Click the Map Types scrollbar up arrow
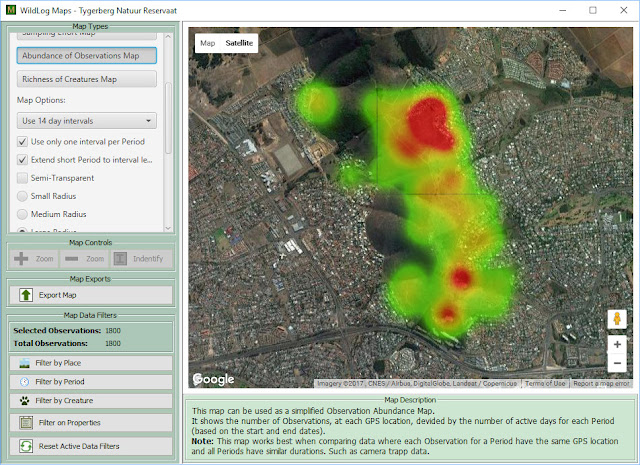The height and width of the screenshot is (465, 640). pos(168,37)
